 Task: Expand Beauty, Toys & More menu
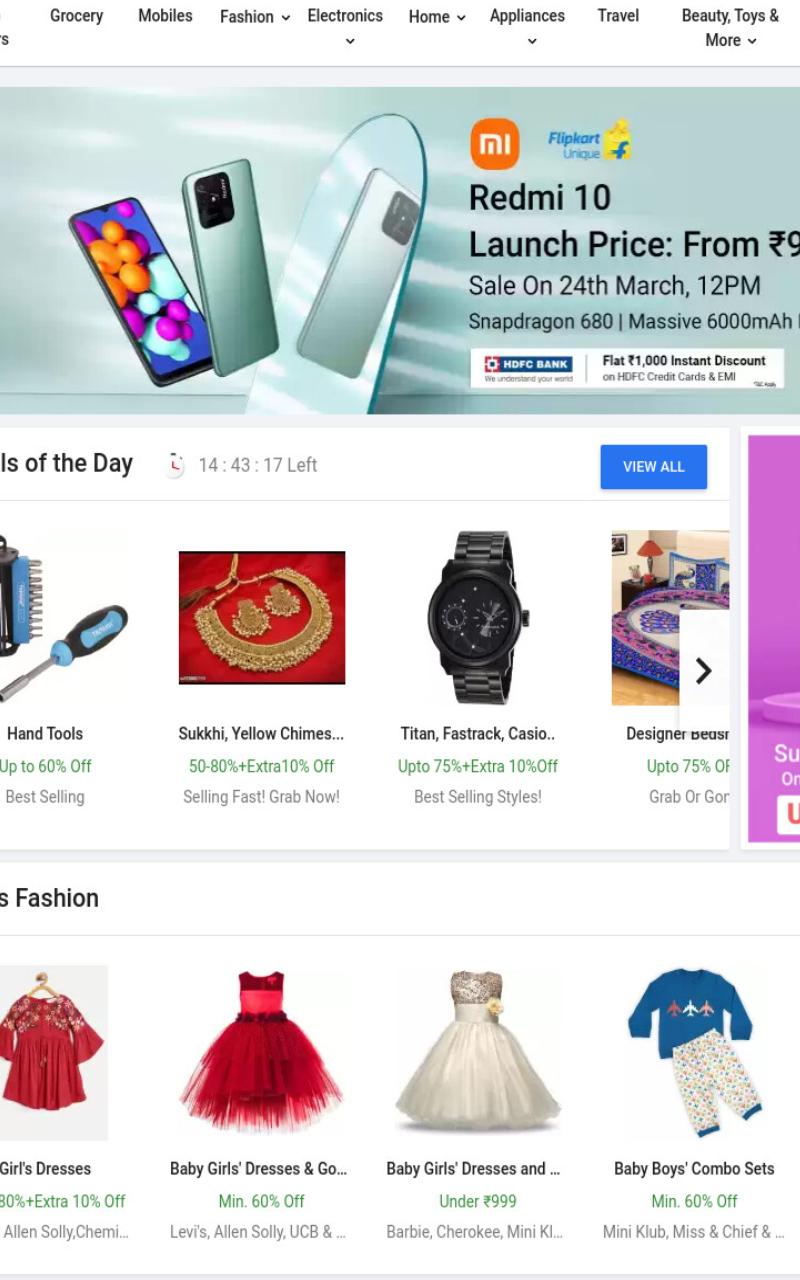[x=730, y=28]
